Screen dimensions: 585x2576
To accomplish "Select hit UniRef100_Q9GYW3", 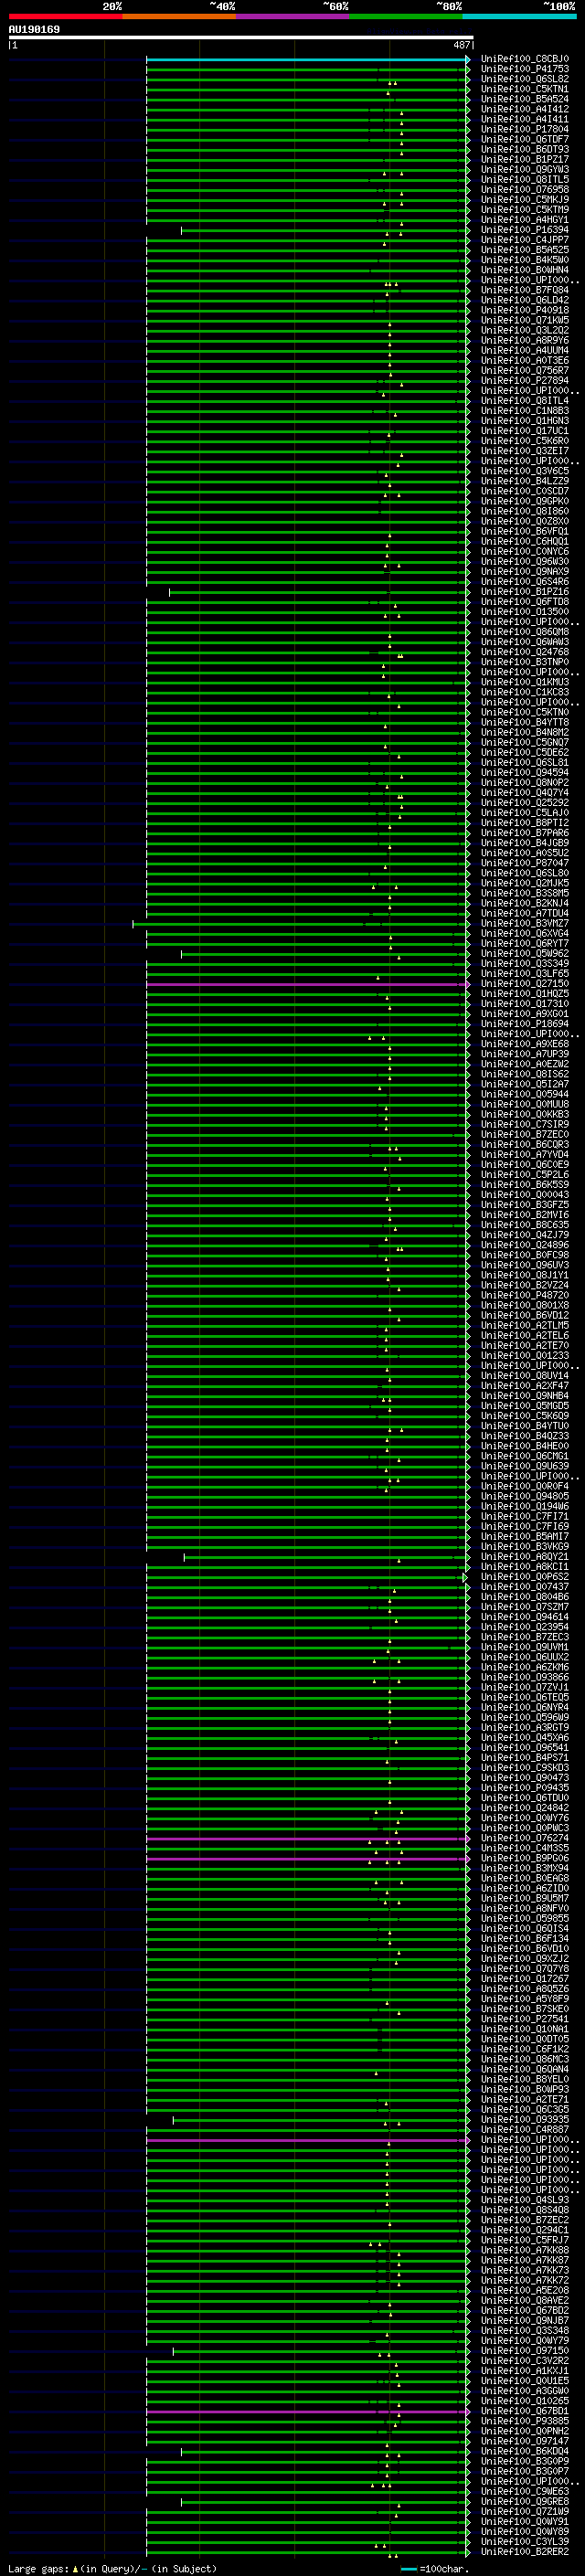I will [x=525, y=170].
